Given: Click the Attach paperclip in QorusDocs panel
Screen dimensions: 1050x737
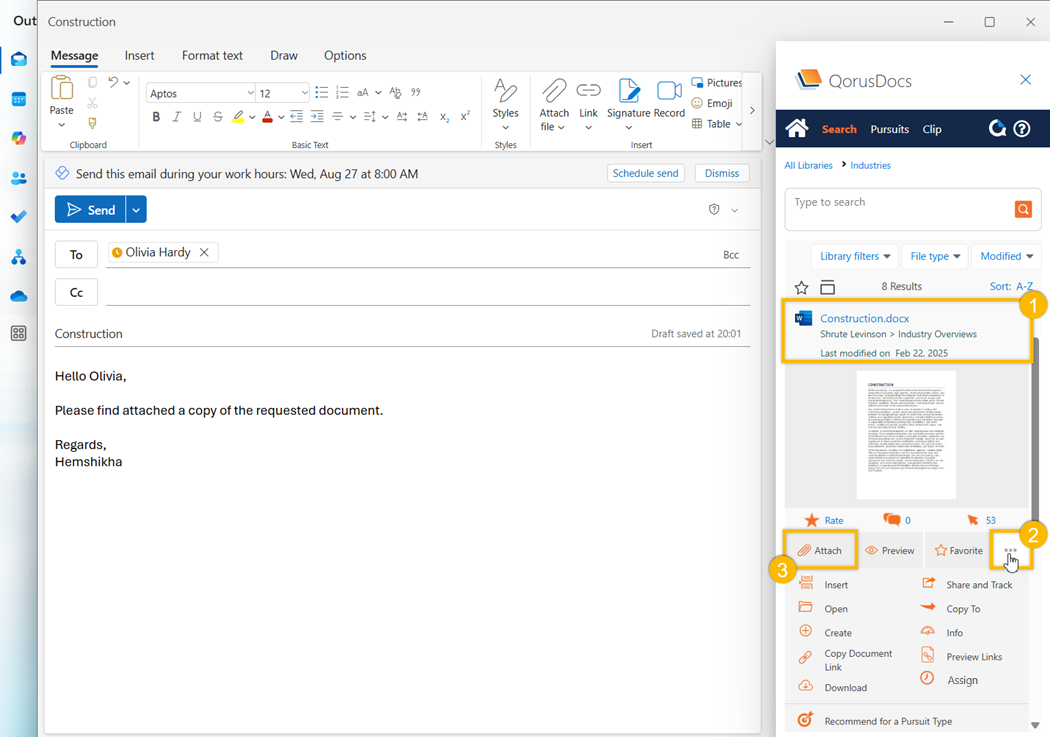Looking at the screenshot, I should coord(819,551).
